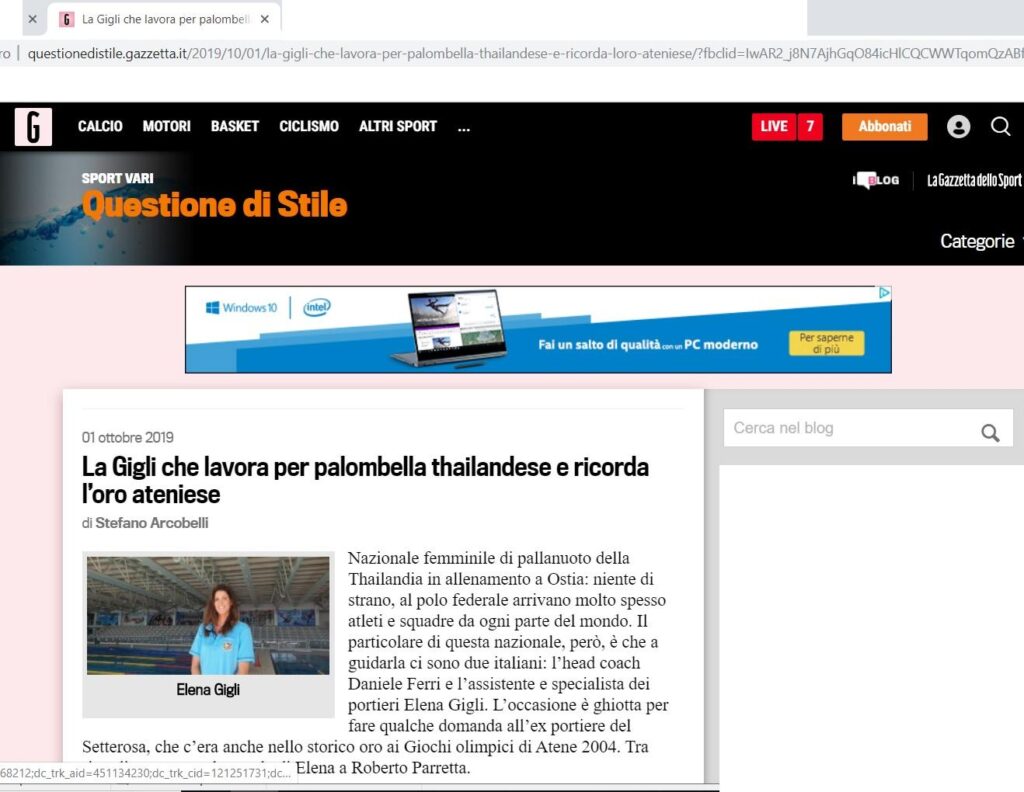Go to the ALTRI SPORT section
This screenshot has width=1024, height=792.
tap(397, 127)
